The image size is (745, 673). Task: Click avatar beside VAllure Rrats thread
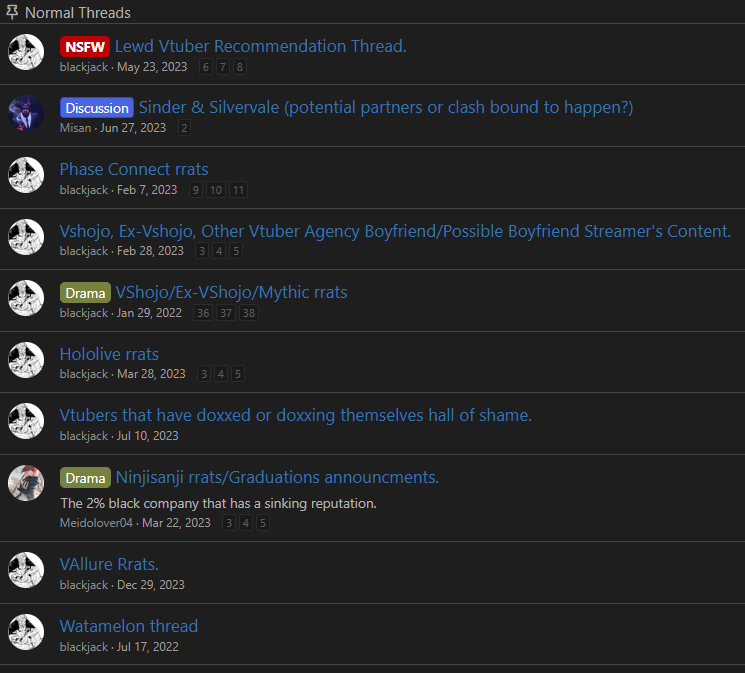[26, 570]
